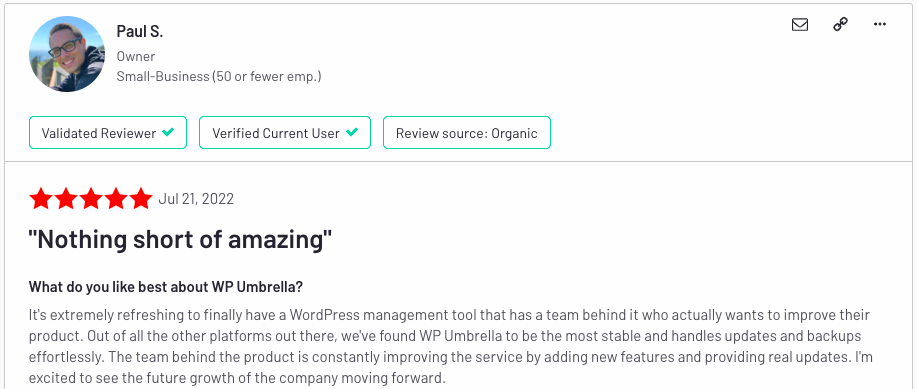Screen dimensions: 917x389
Task: Open reviewer name Paul S.
Action: (140, 32)
